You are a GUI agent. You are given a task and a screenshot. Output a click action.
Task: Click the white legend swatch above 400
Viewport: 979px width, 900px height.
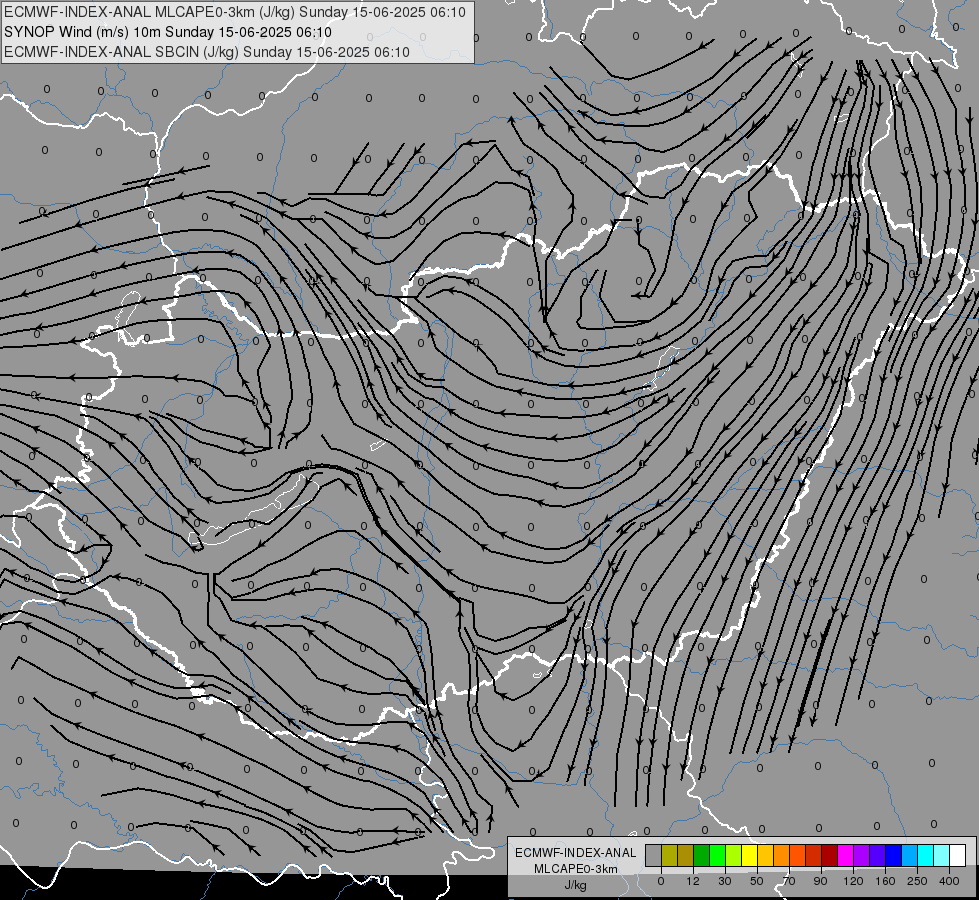click(x=958, y=855)
